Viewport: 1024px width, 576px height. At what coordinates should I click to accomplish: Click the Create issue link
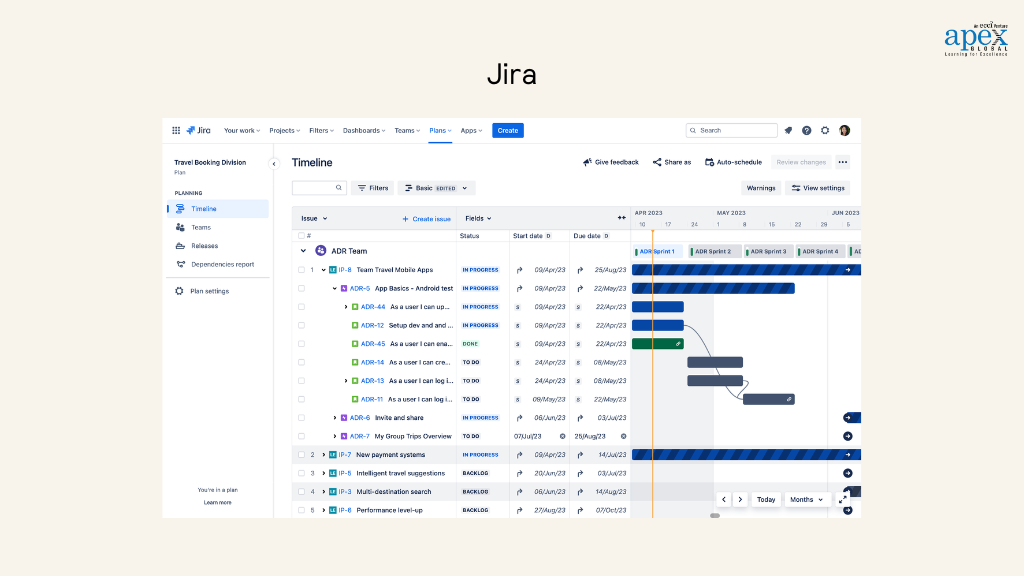click(x=426, y=219)
